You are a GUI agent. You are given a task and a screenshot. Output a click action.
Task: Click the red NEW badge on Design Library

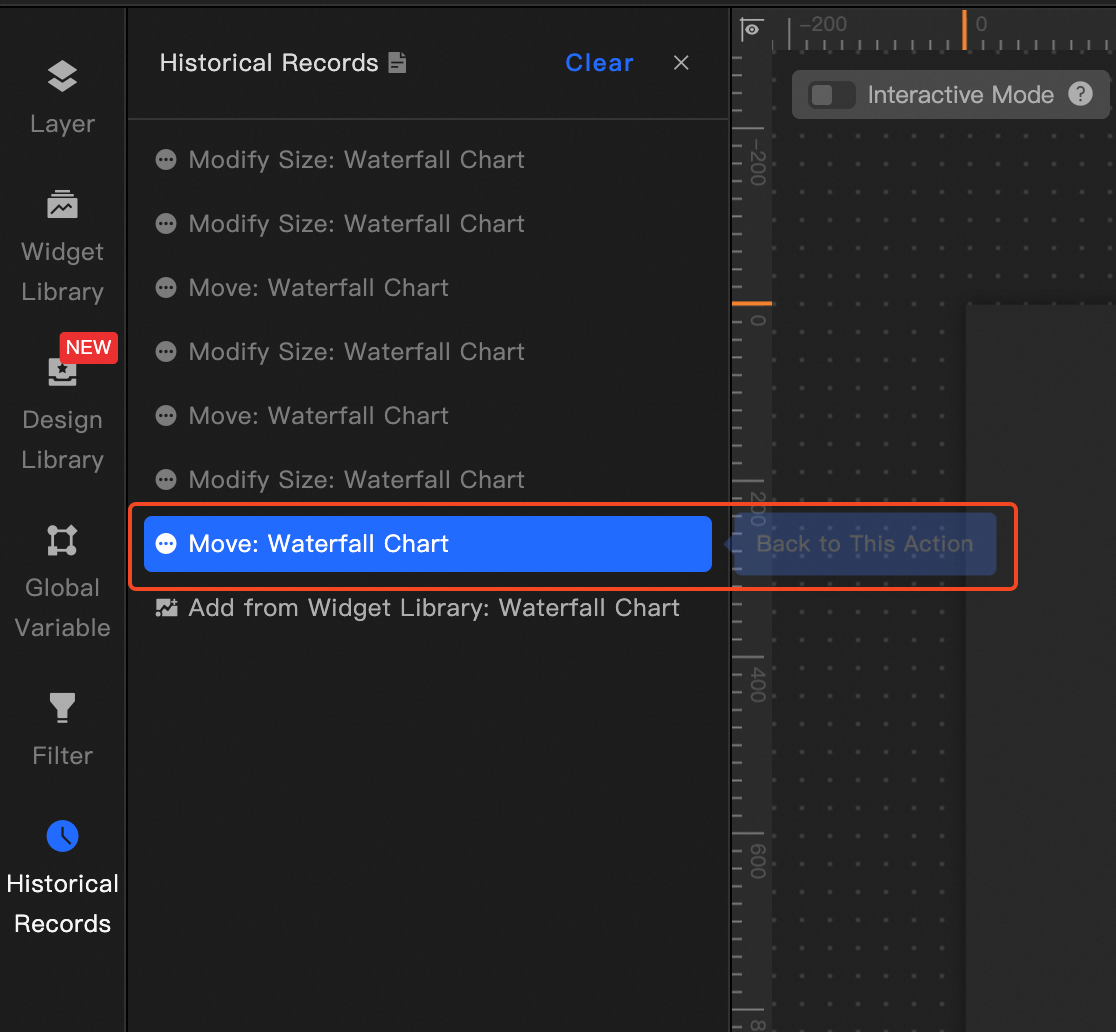pos(88,347)
